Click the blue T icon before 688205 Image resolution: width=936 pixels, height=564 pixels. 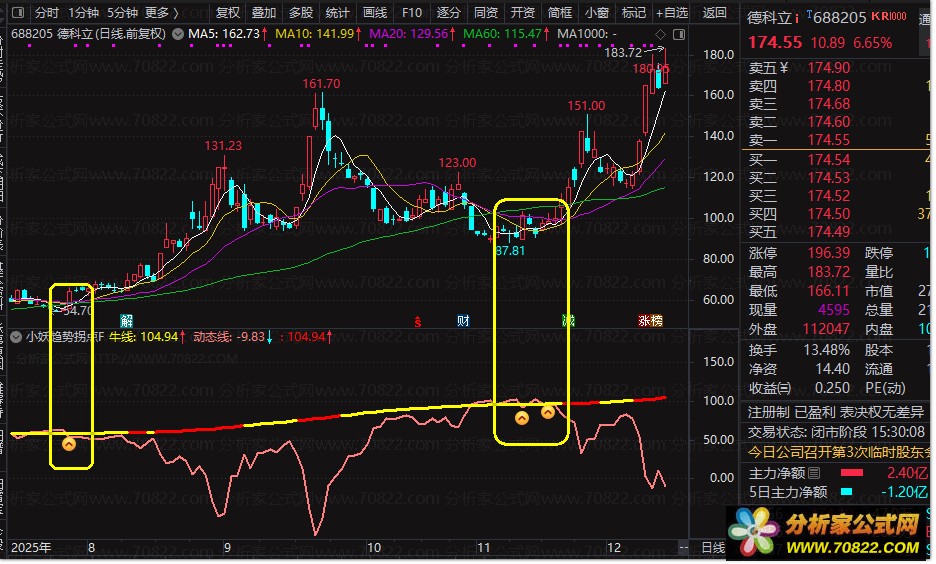809,14
